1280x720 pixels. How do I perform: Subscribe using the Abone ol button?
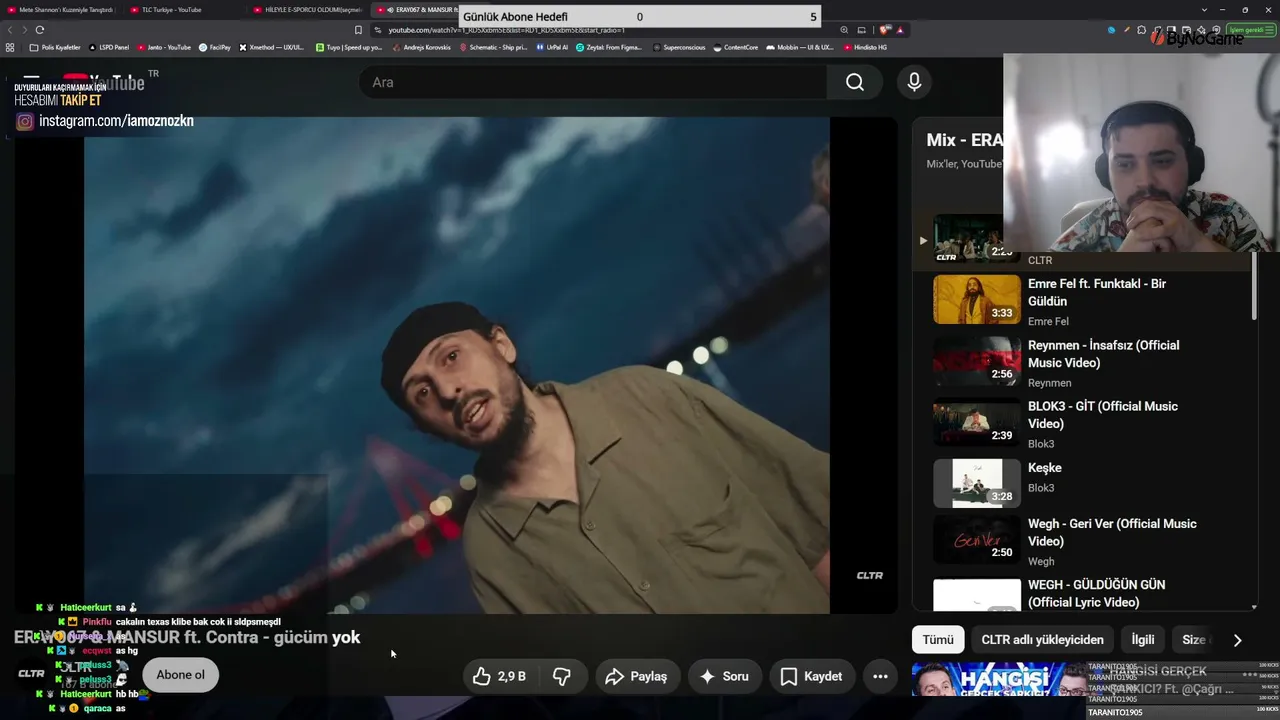pos(180,675)
